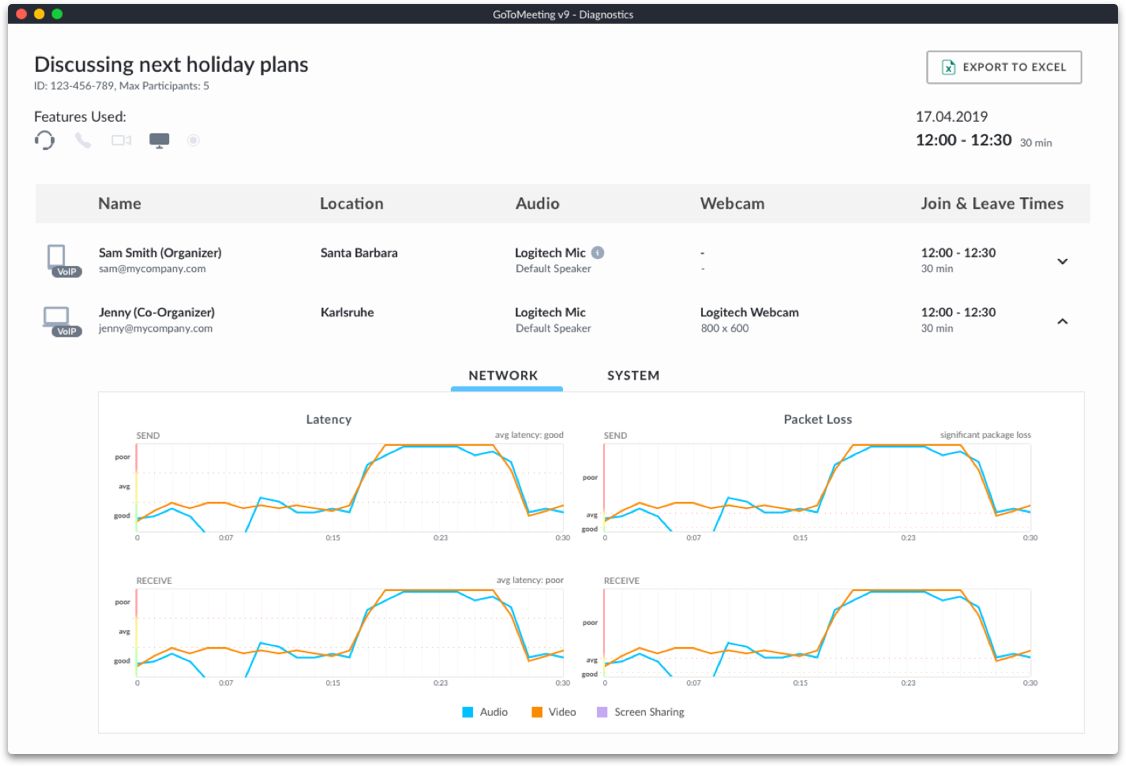The height and width of the screenshot is (766, 1126).
Task: Toggle the Audio legend blue swatch
Action: (467, 712)
